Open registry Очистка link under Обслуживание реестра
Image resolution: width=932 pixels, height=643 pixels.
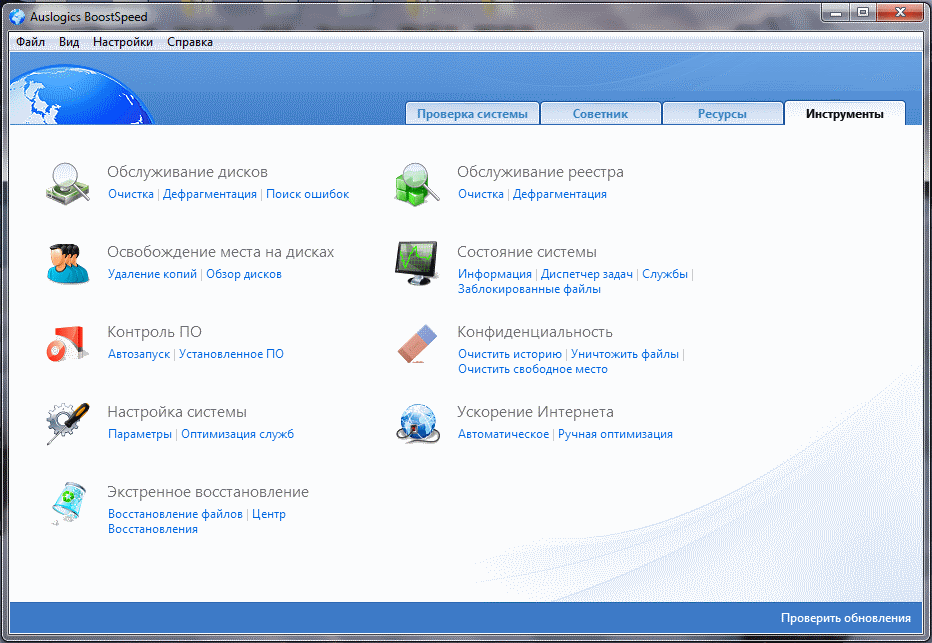[x=481, y=194]
